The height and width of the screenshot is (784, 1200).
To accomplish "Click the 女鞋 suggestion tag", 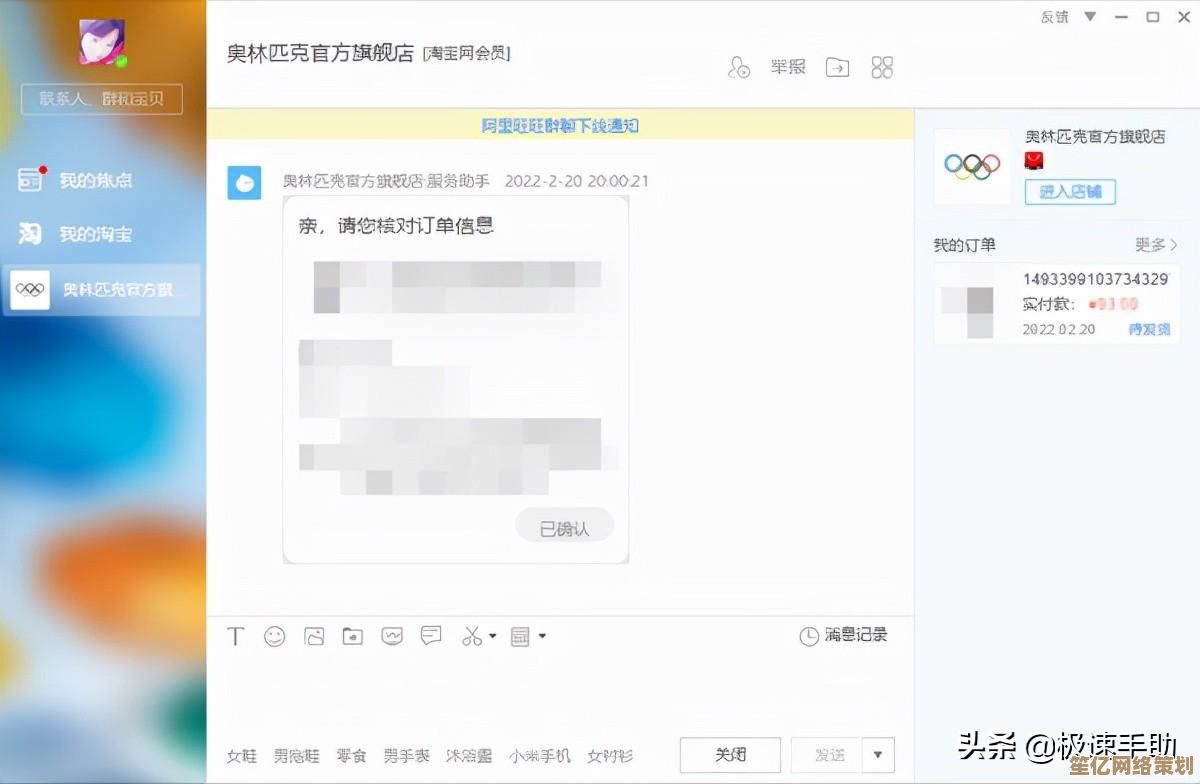I will pos(242,756).
